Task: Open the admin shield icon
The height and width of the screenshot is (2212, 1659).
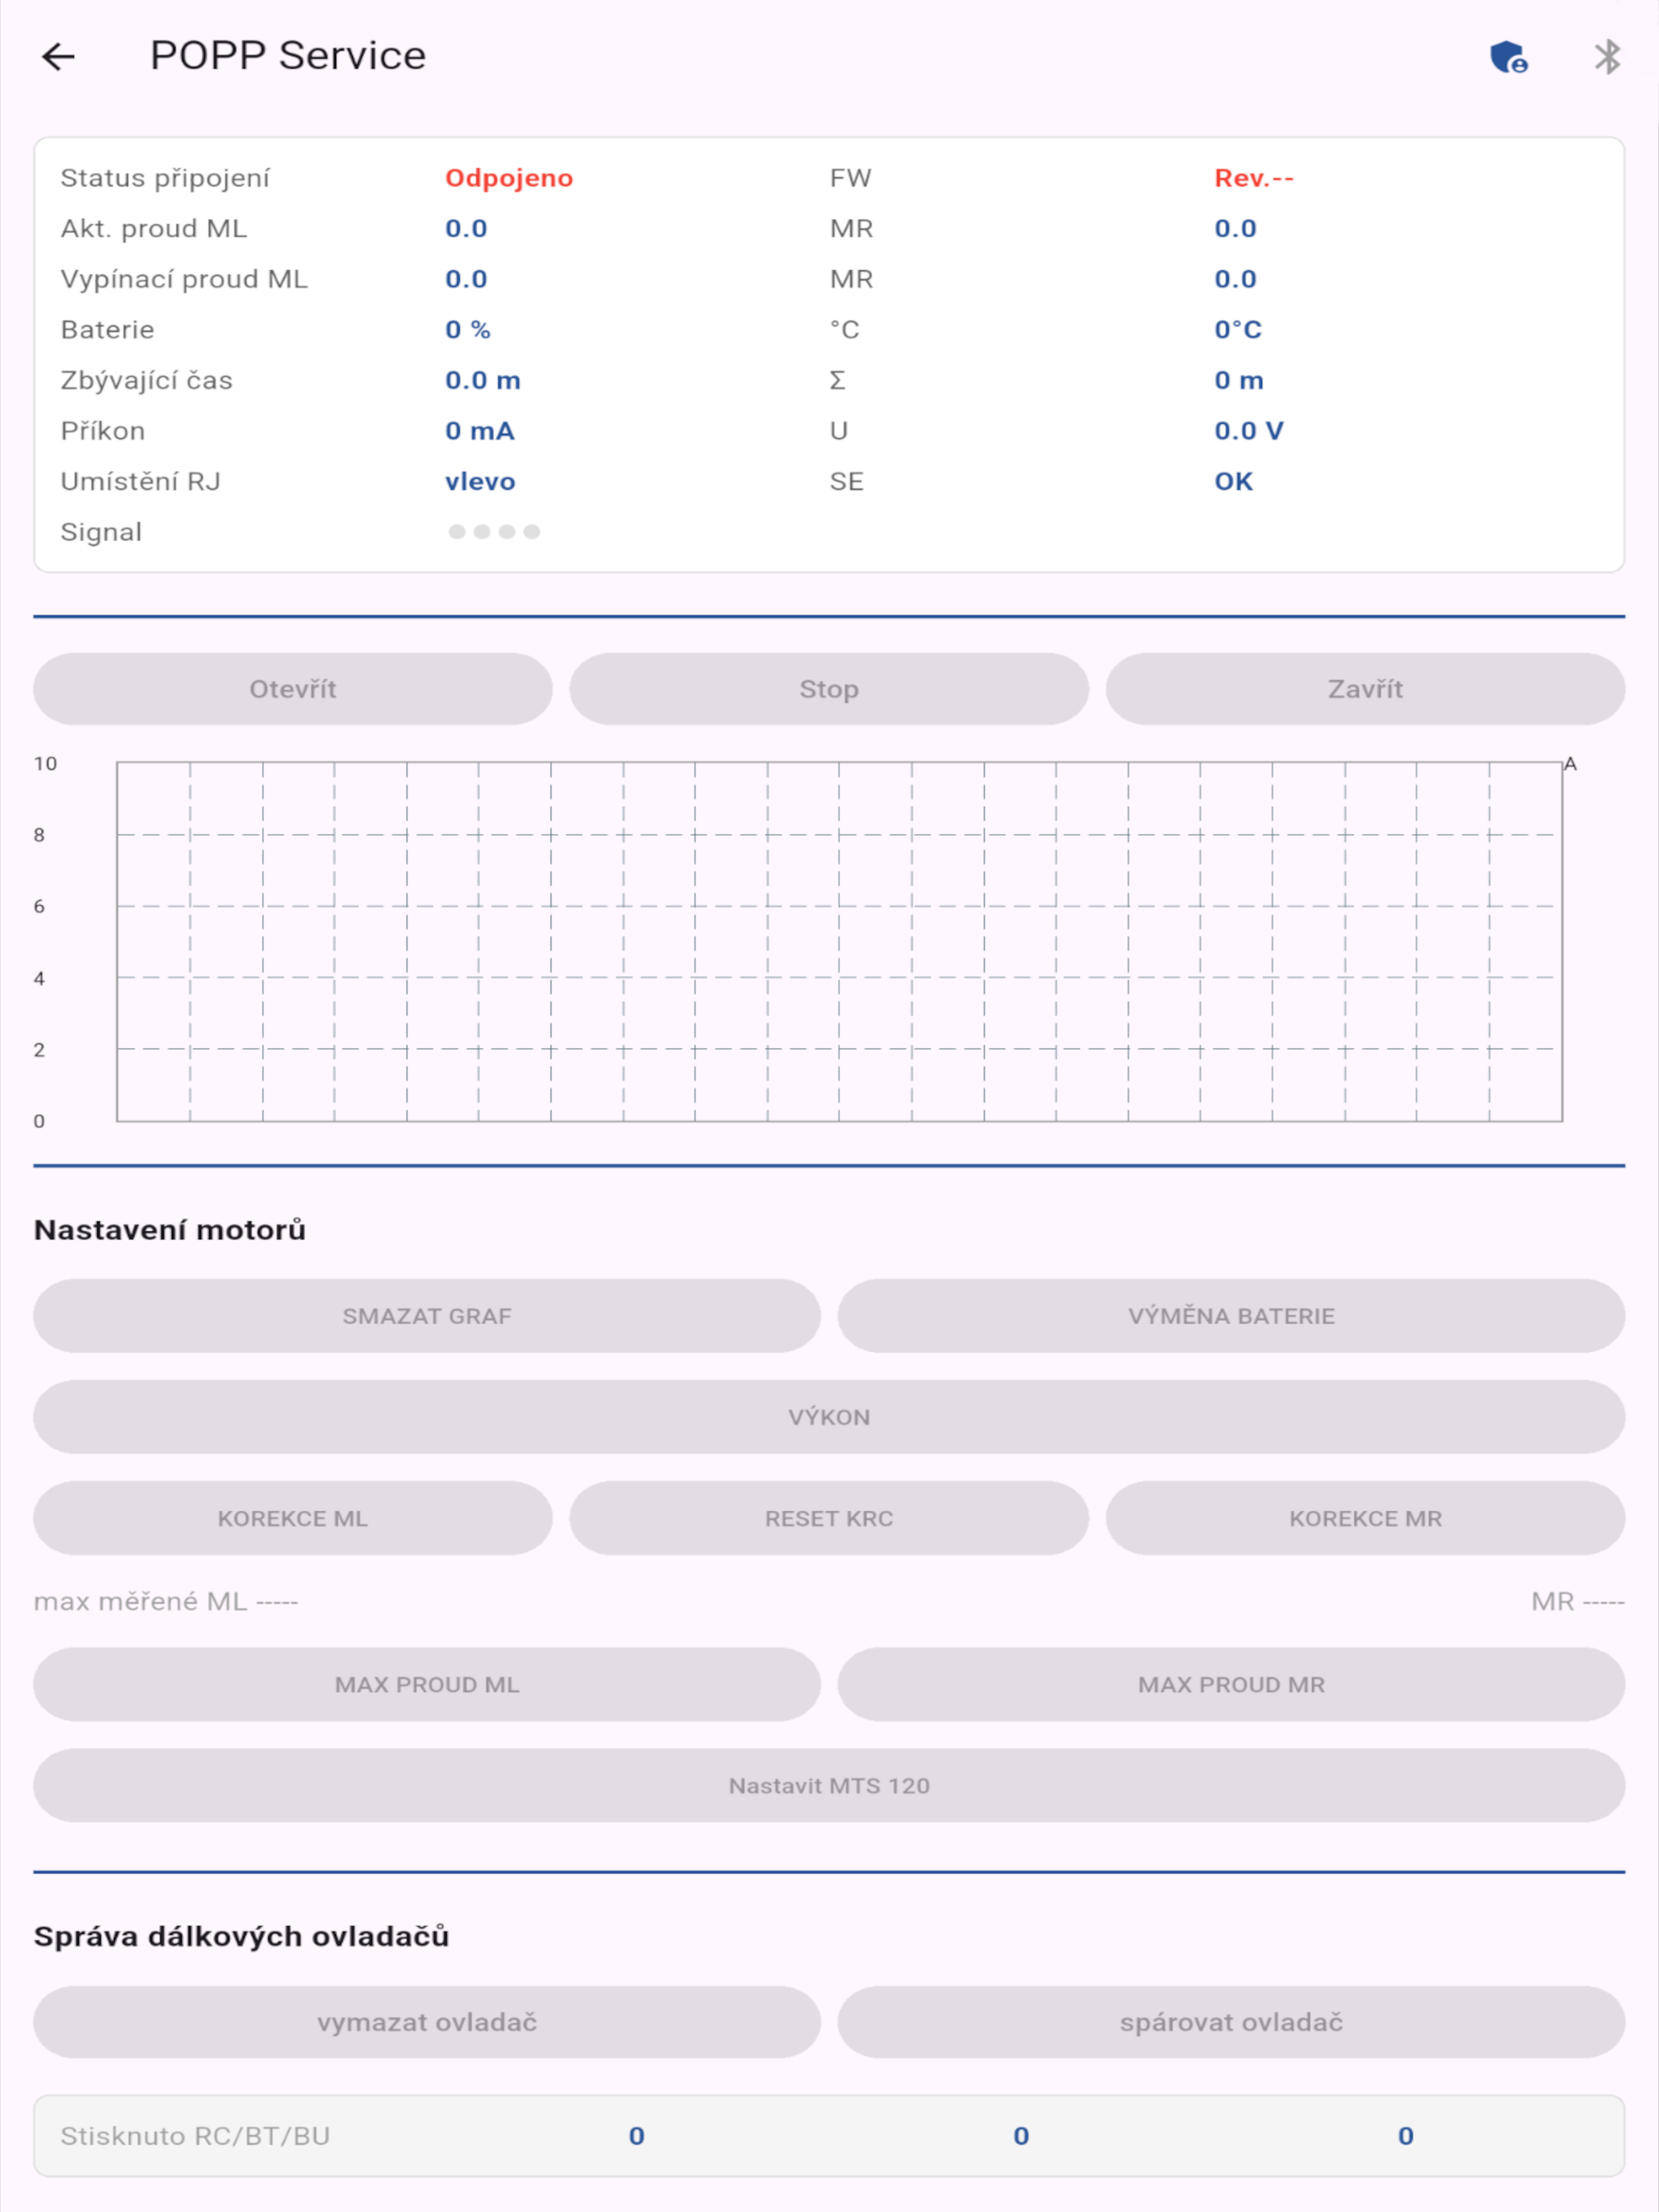Action: [x=1508, y=57]
